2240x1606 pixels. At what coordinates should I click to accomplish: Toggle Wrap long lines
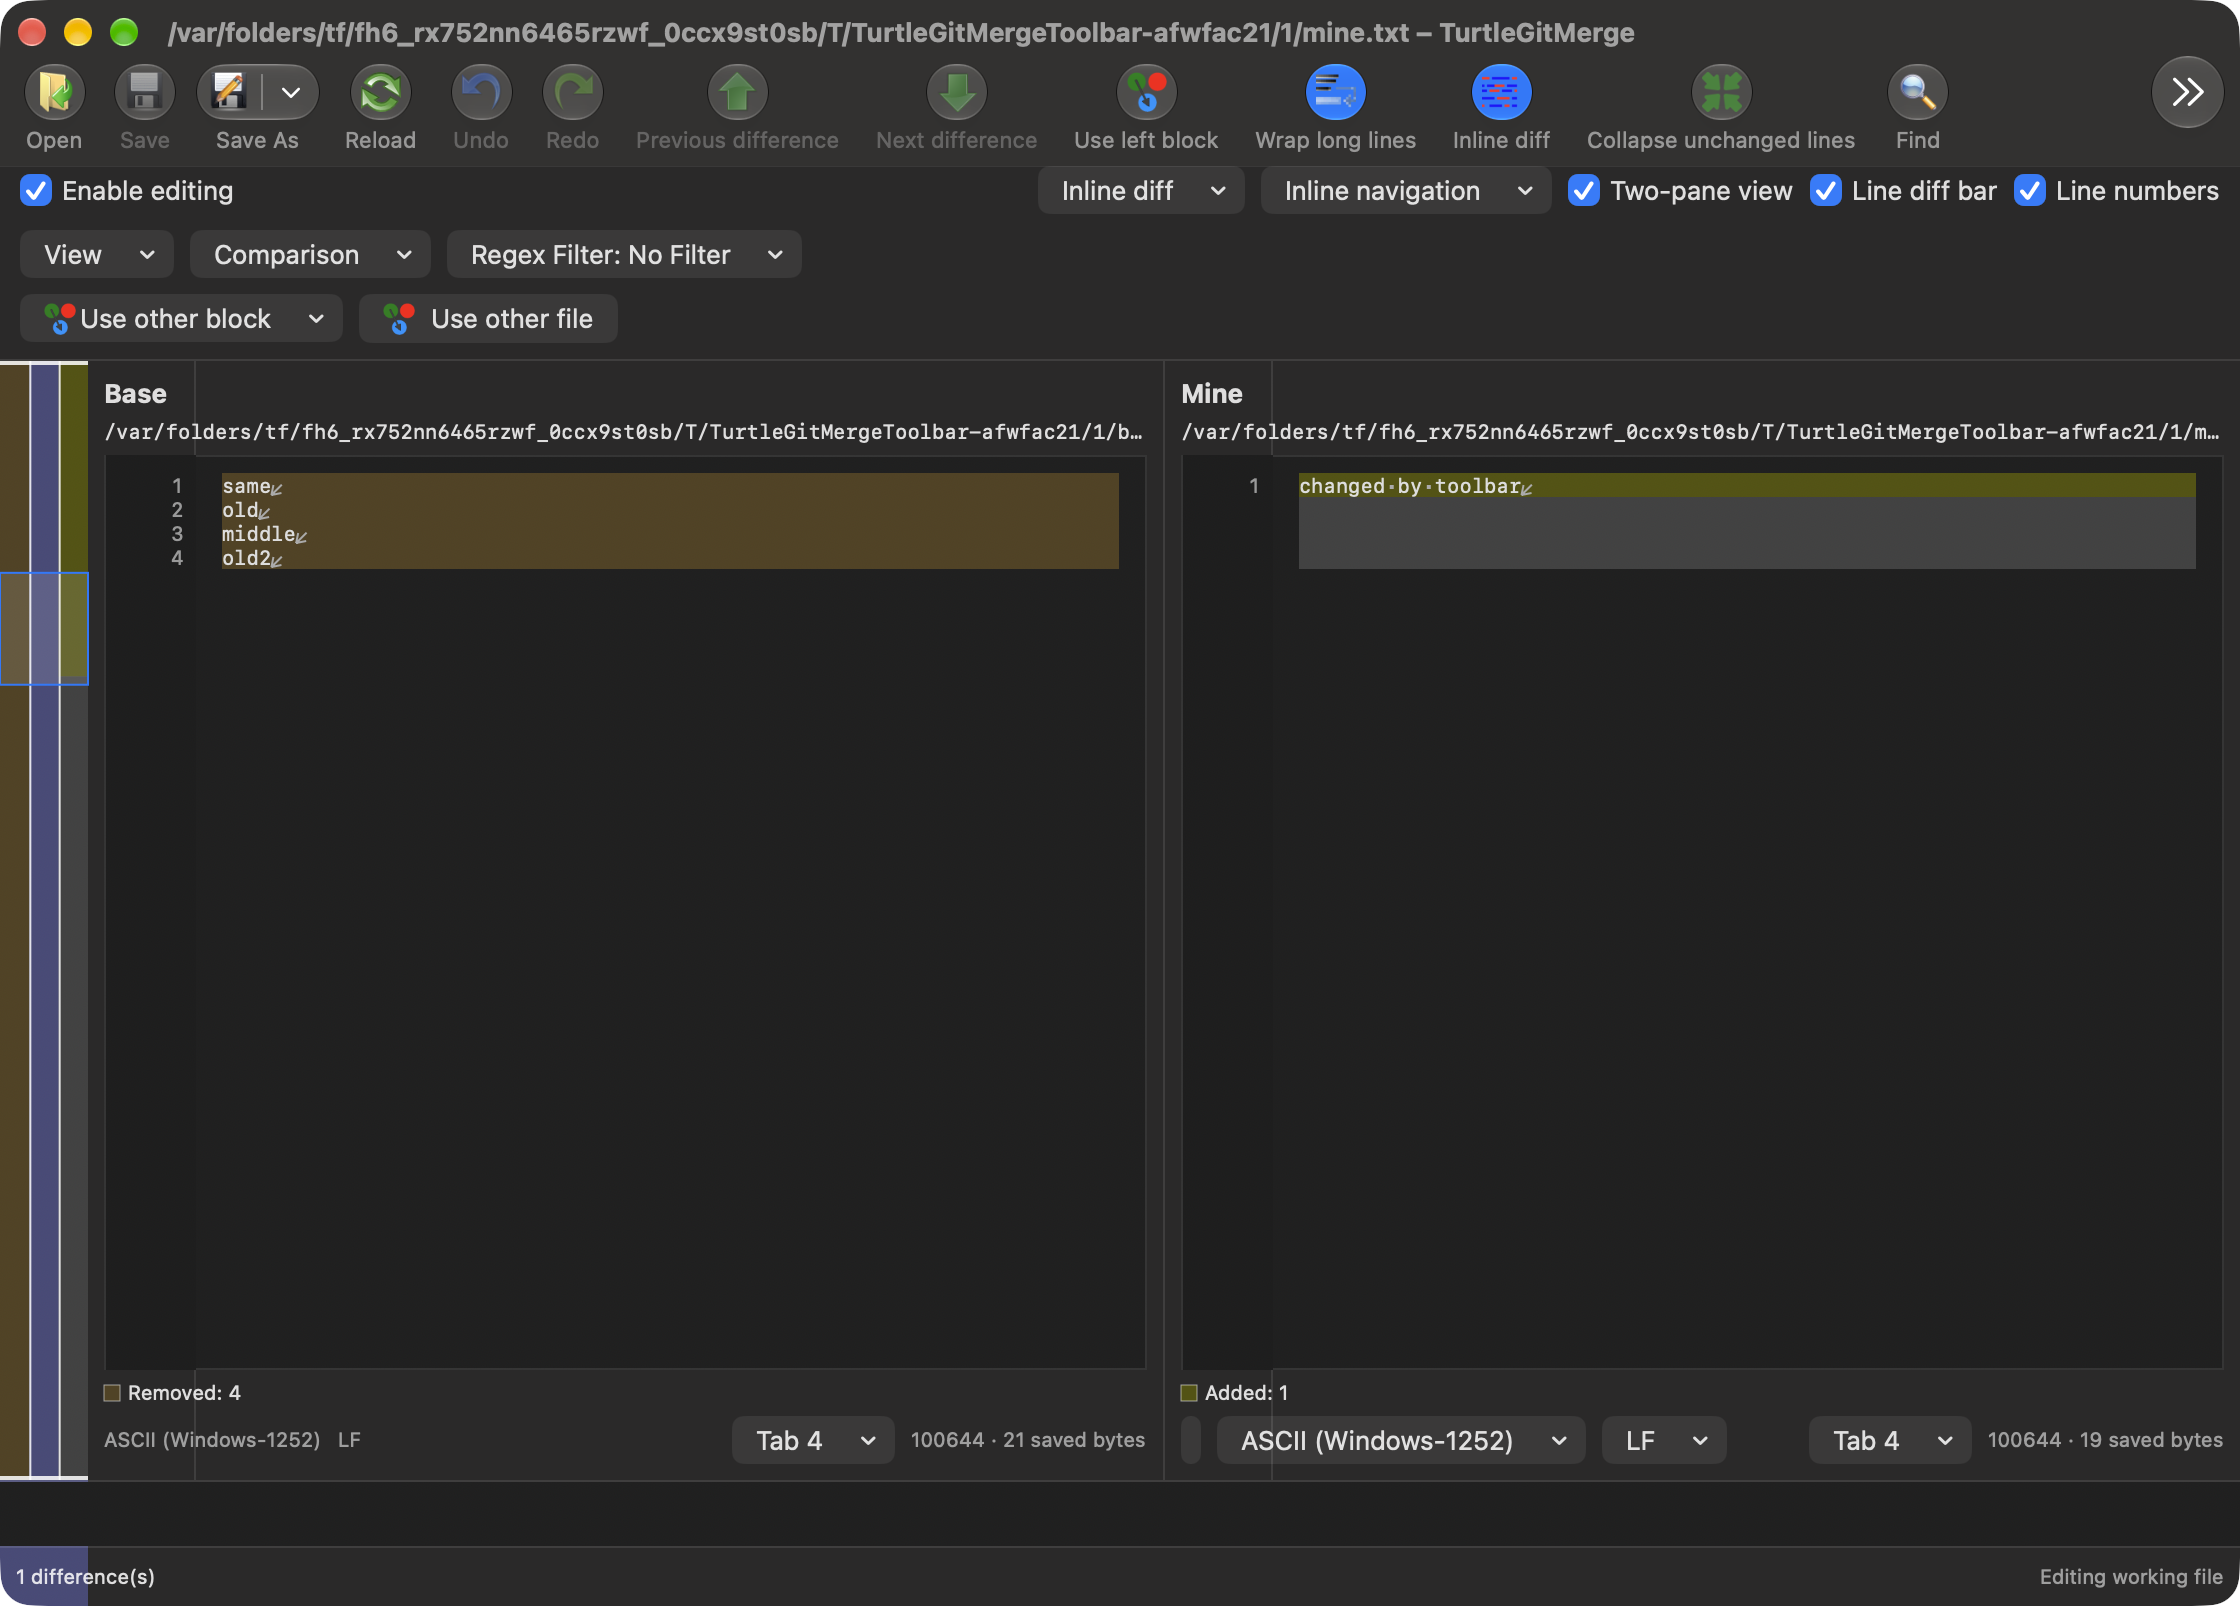[x=1335, y=92]
